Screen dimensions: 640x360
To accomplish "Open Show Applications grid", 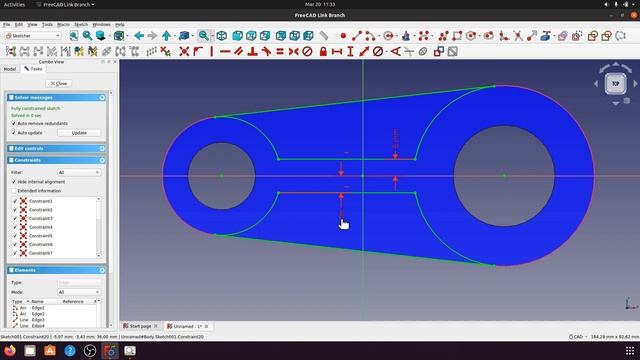I will click(629, 351).
